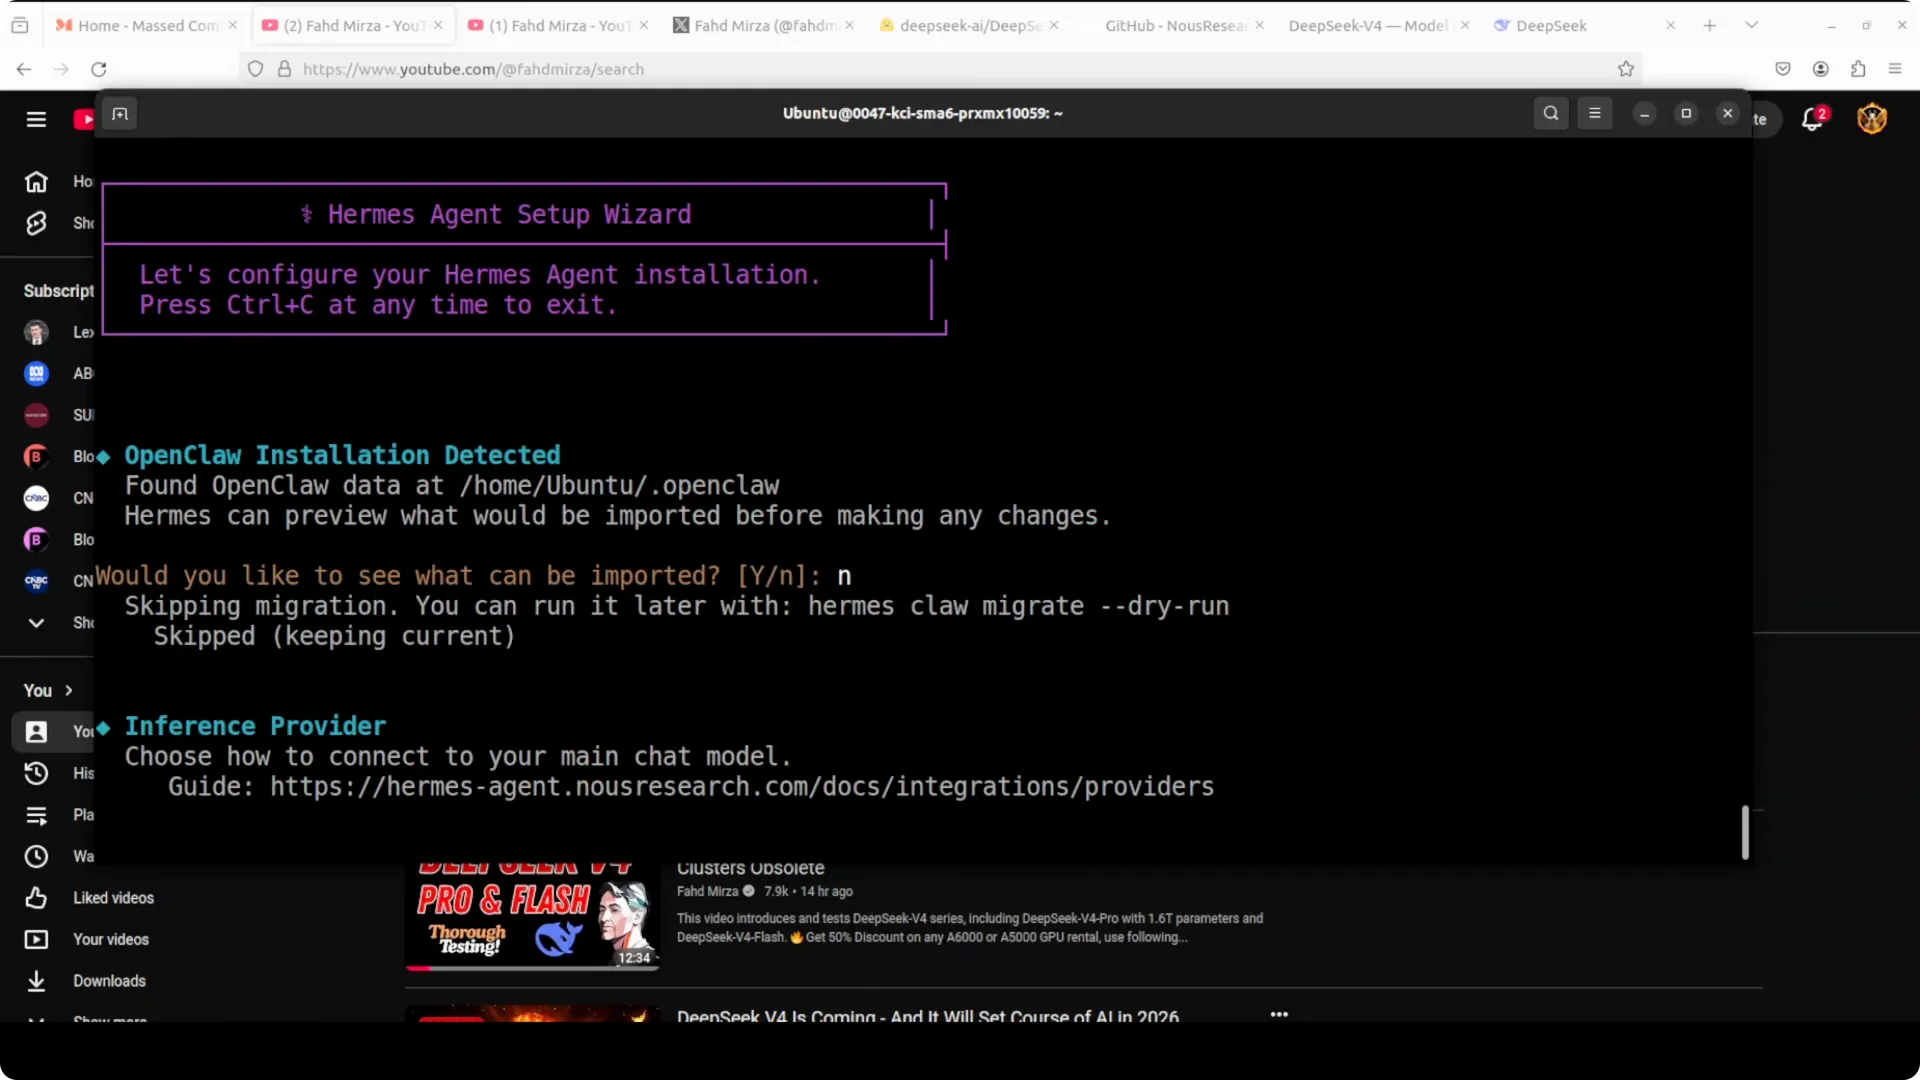Grab the terminal vertical scrollbar
The height and width of the screenshot is (1080, 1920).
click(x=1745, y=832)
